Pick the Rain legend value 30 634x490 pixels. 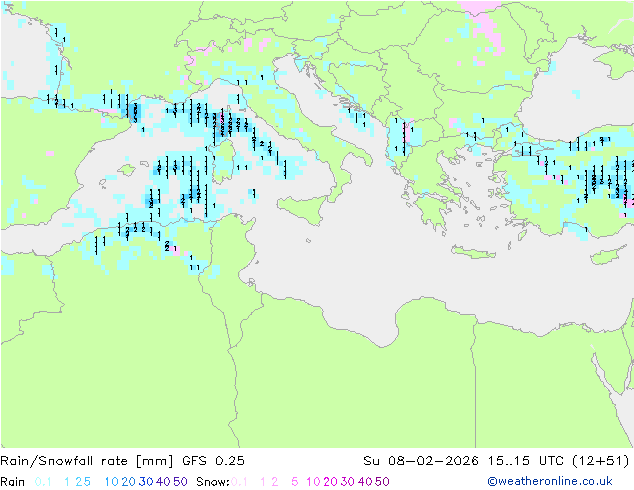(x=146, y=482)
